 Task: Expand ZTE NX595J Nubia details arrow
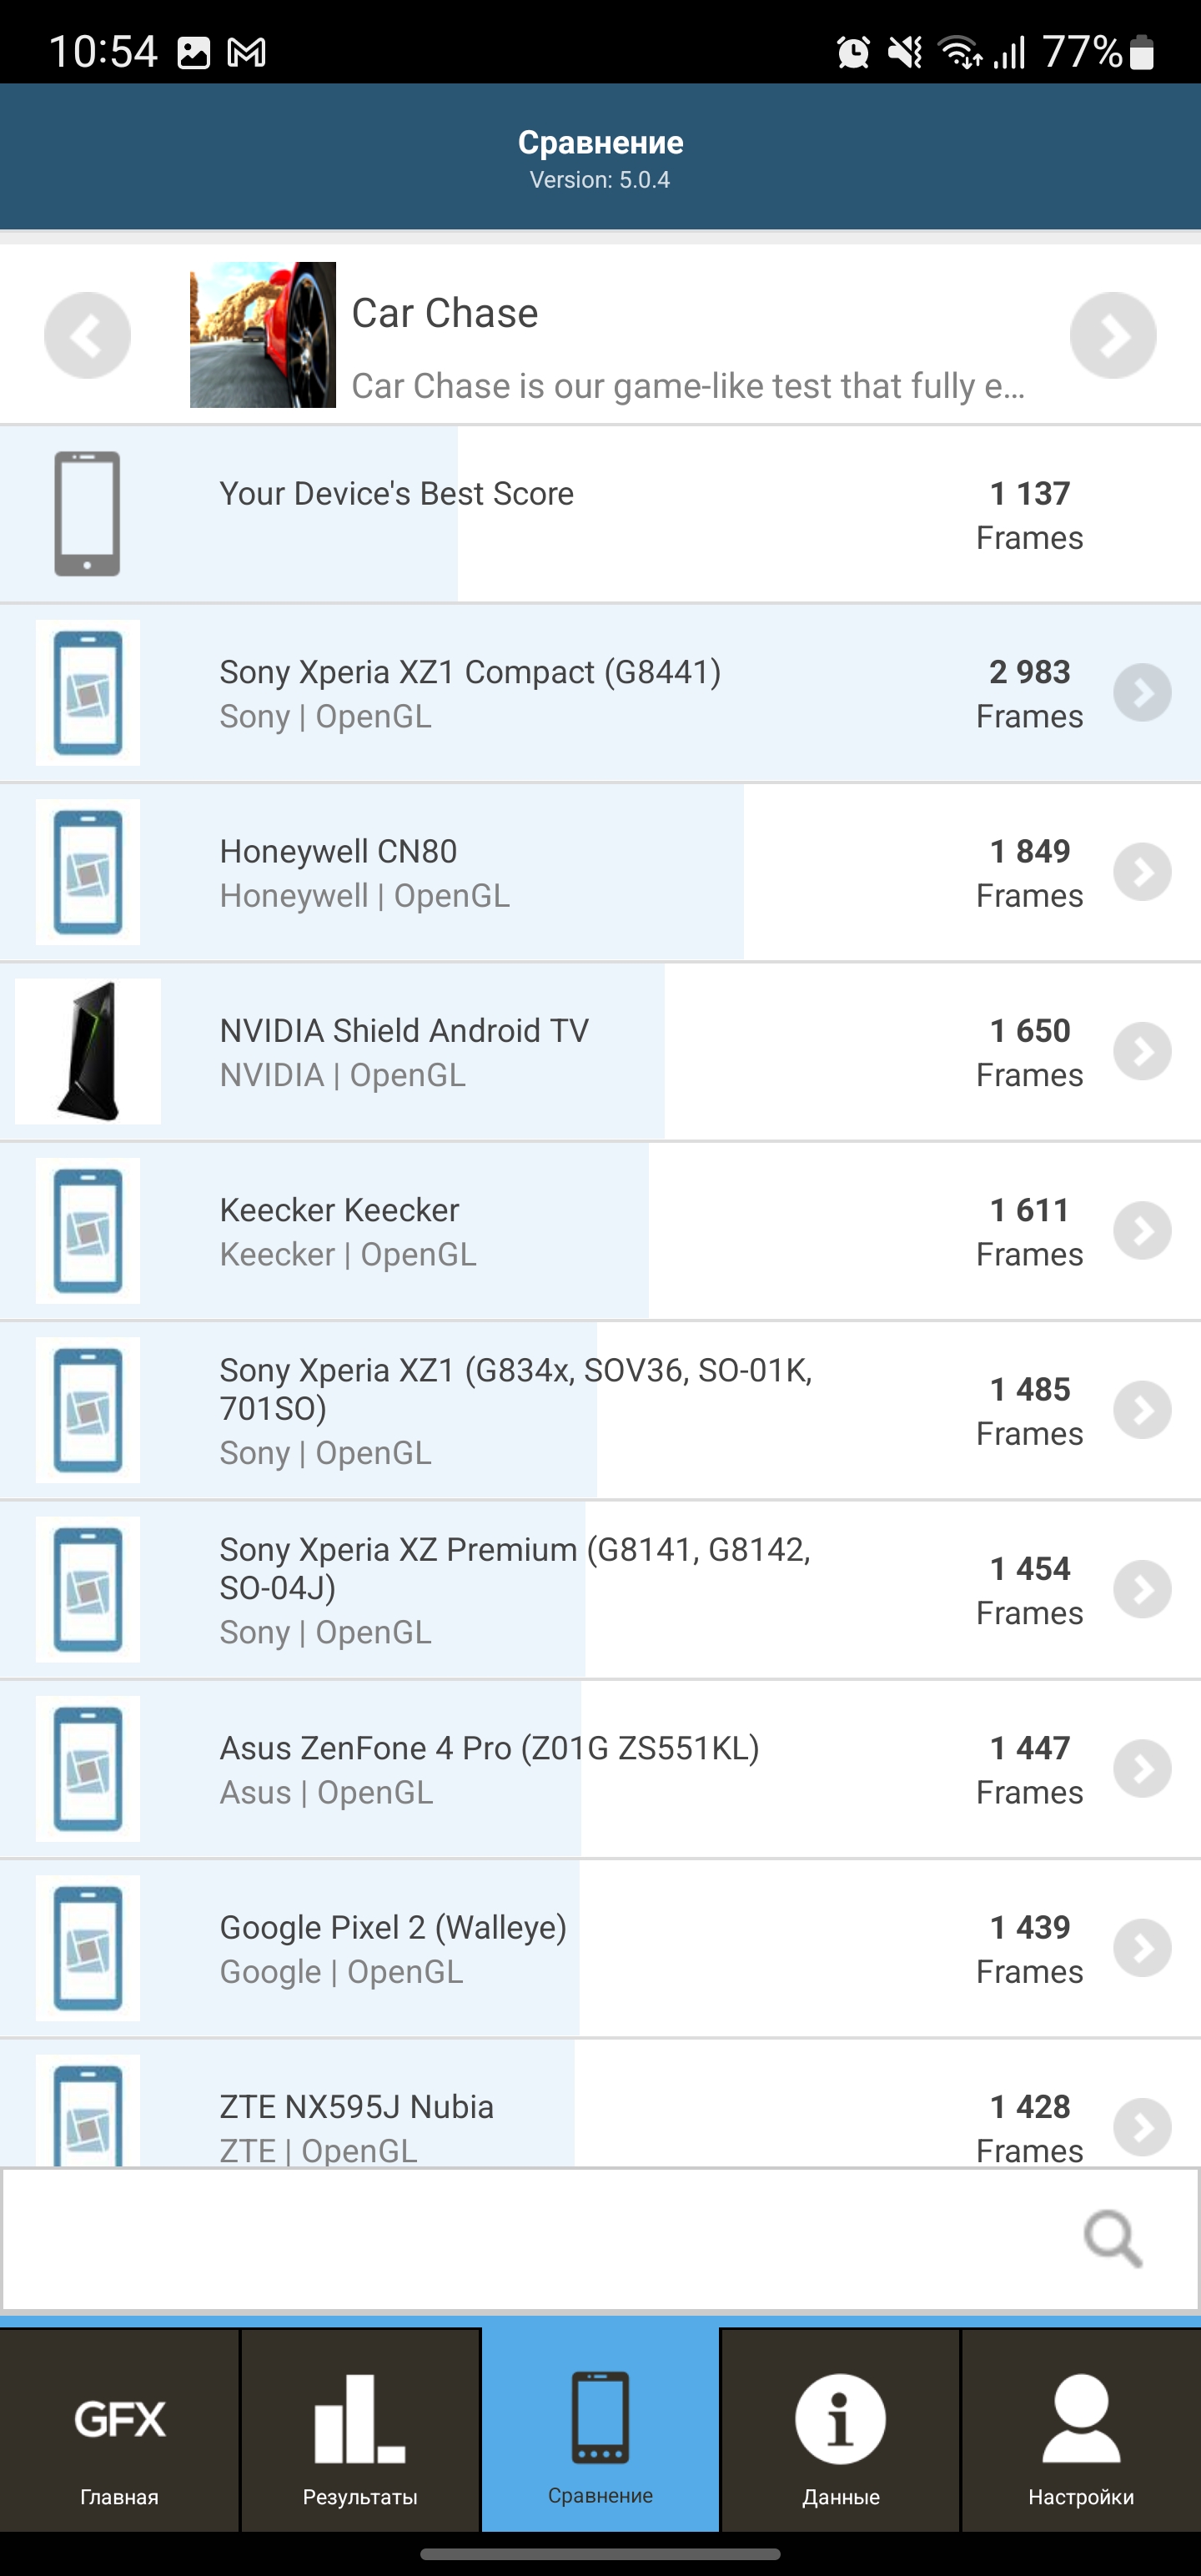pyautogui.click(x=1142, y=2126)
